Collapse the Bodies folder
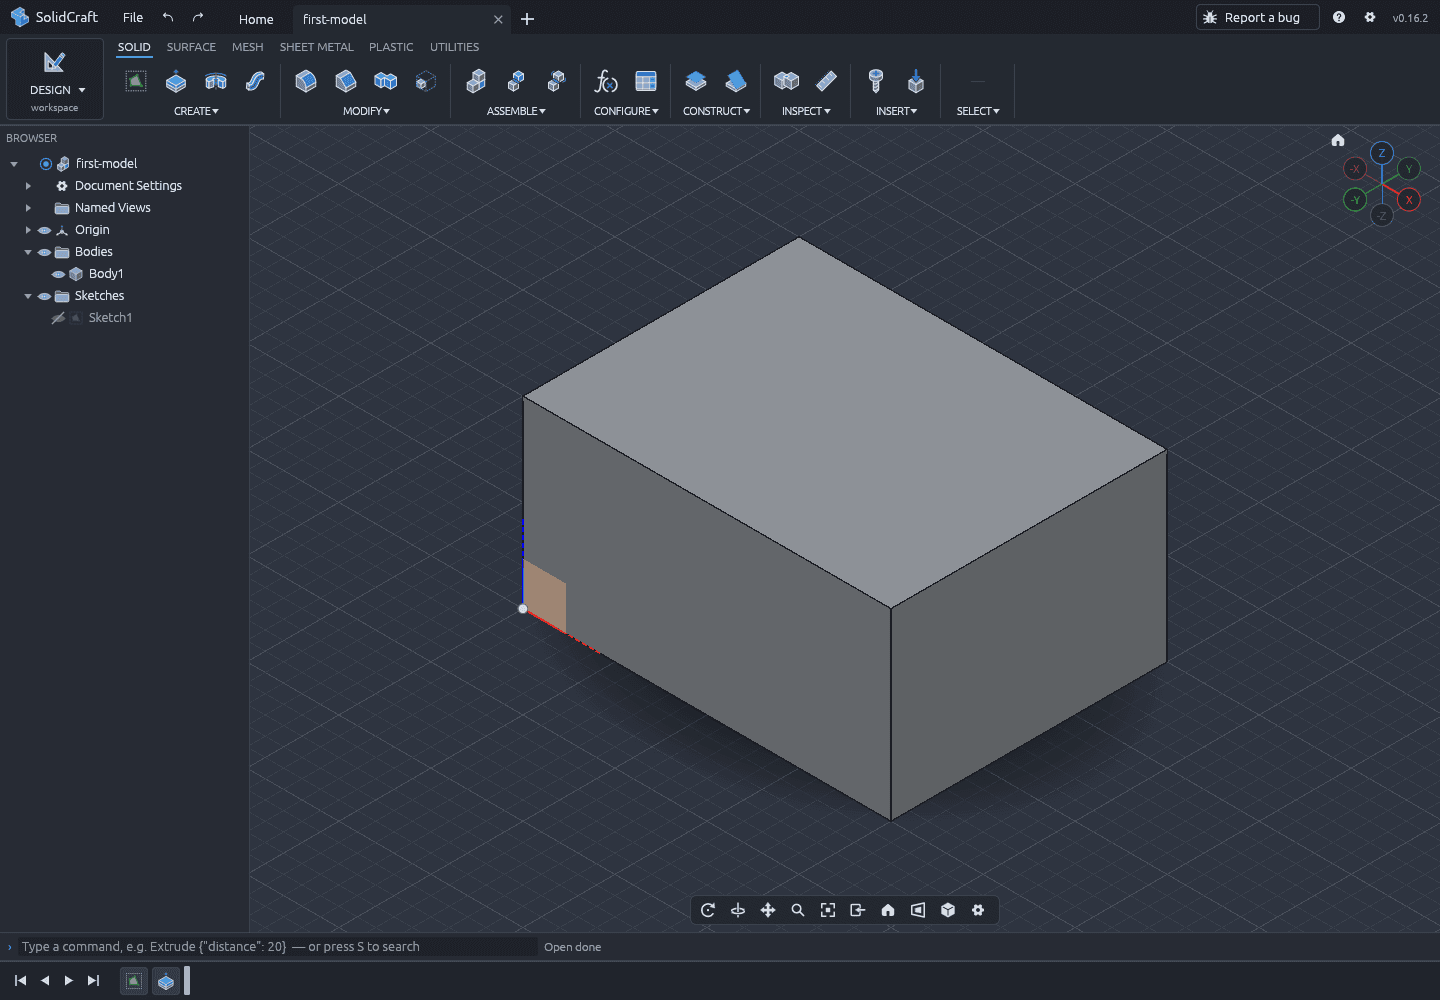 28,252
